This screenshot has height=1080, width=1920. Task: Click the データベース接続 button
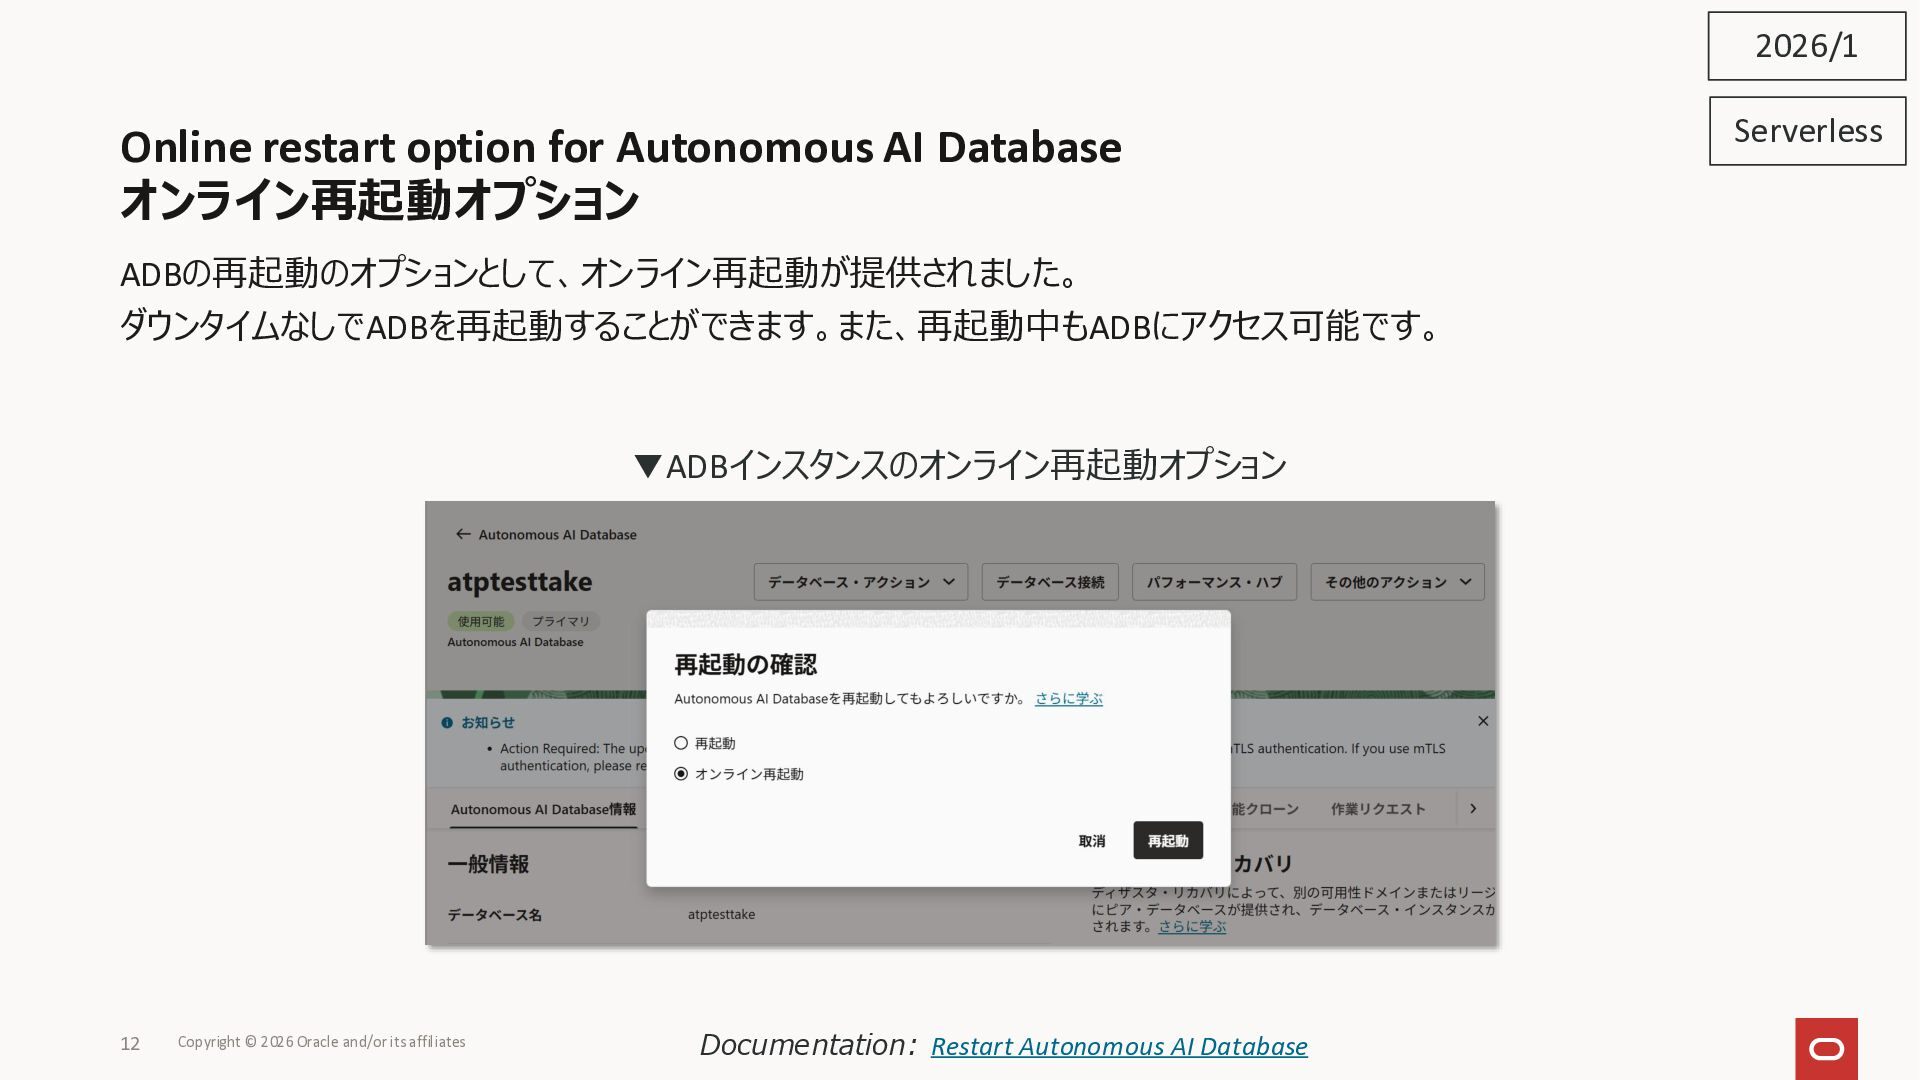(1050, 582)
